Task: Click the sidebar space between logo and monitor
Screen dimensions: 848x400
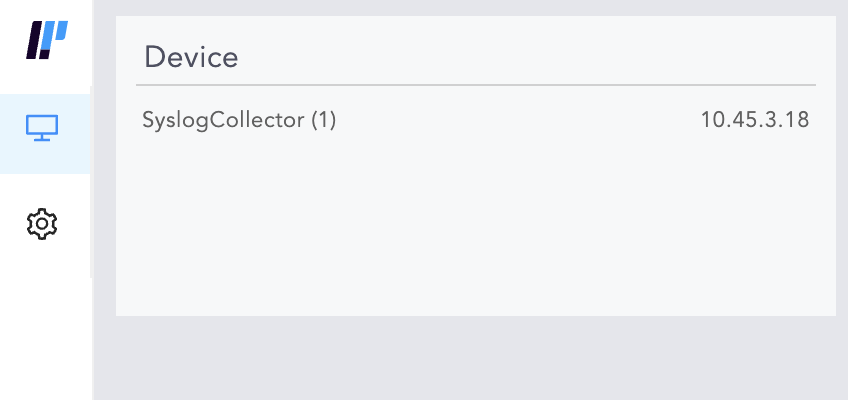Action: pos(45,80)
